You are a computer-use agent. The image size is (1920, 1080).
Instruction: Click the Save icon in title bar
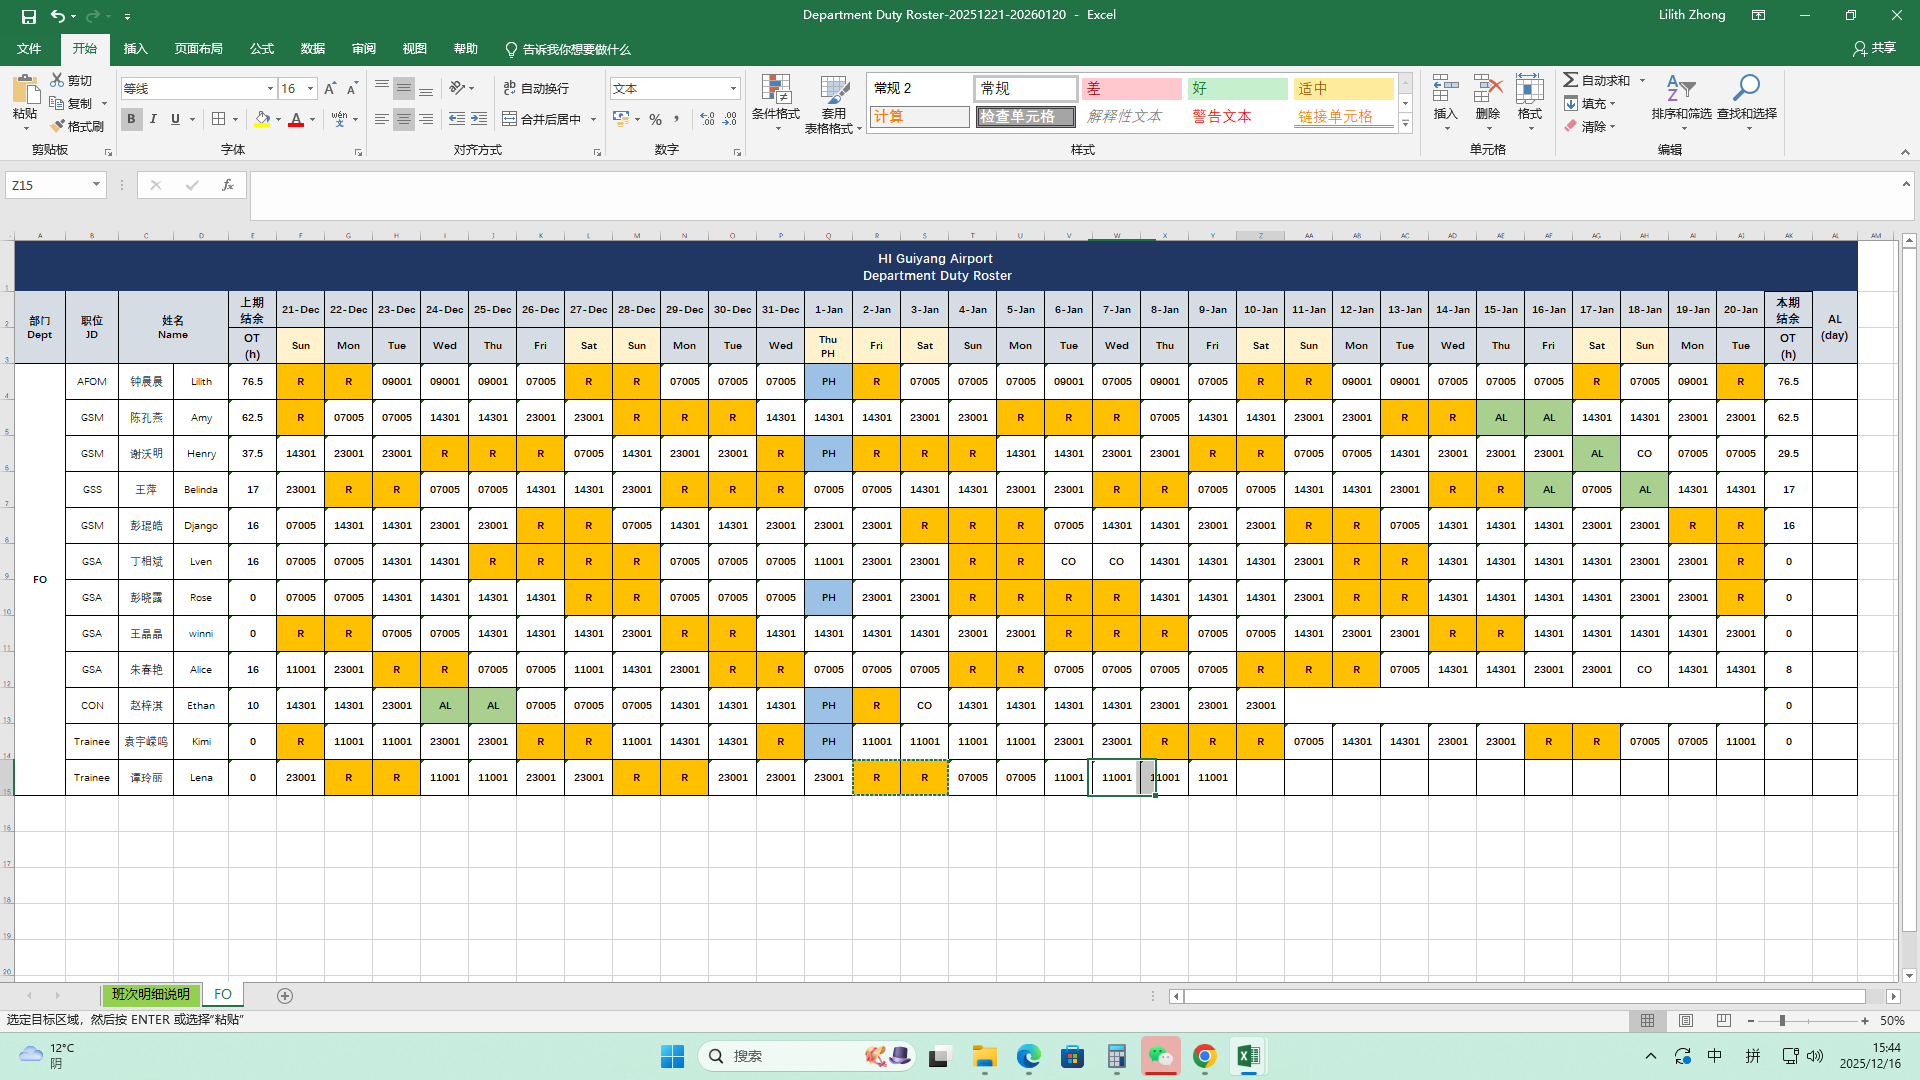[29, 16]
